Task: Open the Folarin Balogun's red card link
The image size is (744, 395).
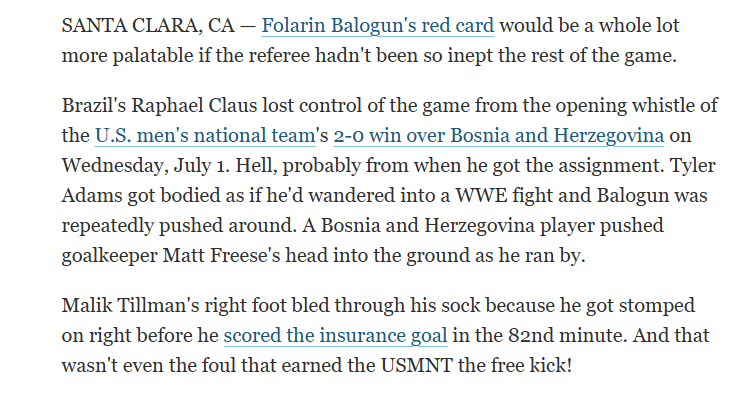Action: coord(378,26)
